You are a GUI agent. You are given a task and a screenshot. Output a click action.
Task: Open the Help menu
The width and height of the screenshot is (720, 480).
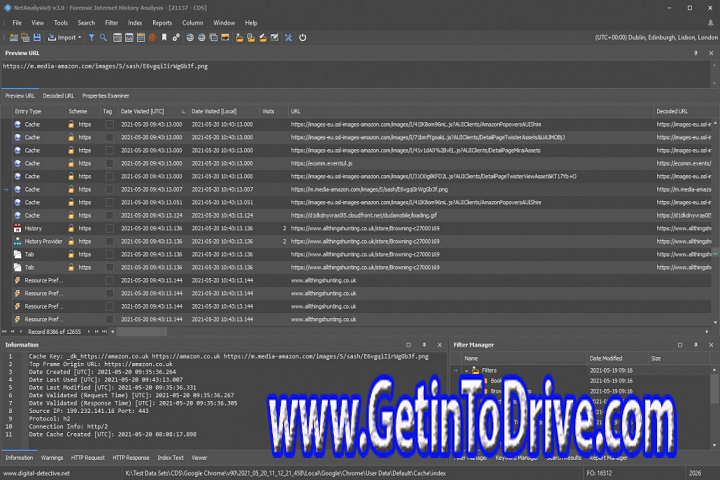(x=251, y=23)
